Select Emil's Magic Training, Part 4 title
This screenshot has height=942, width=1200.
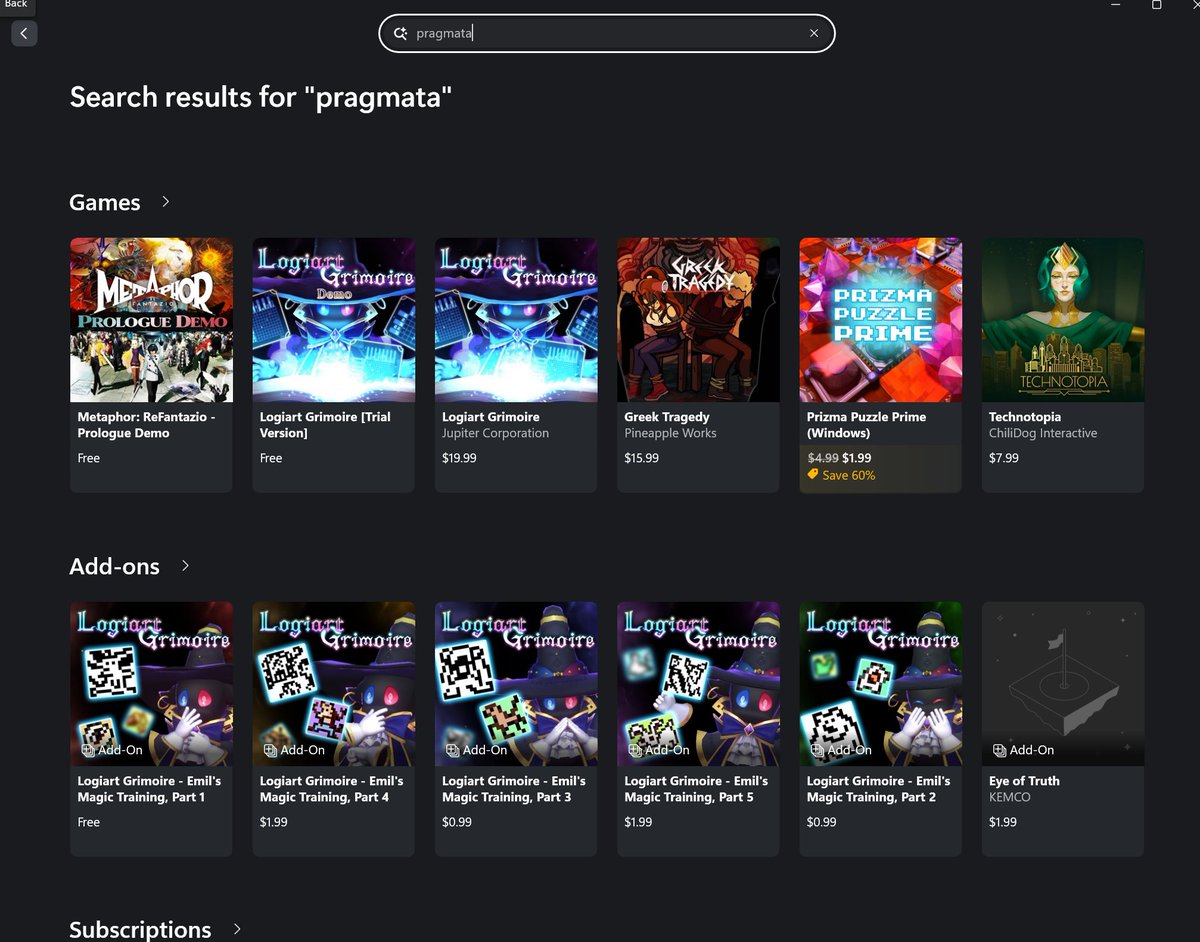[331, 789]
